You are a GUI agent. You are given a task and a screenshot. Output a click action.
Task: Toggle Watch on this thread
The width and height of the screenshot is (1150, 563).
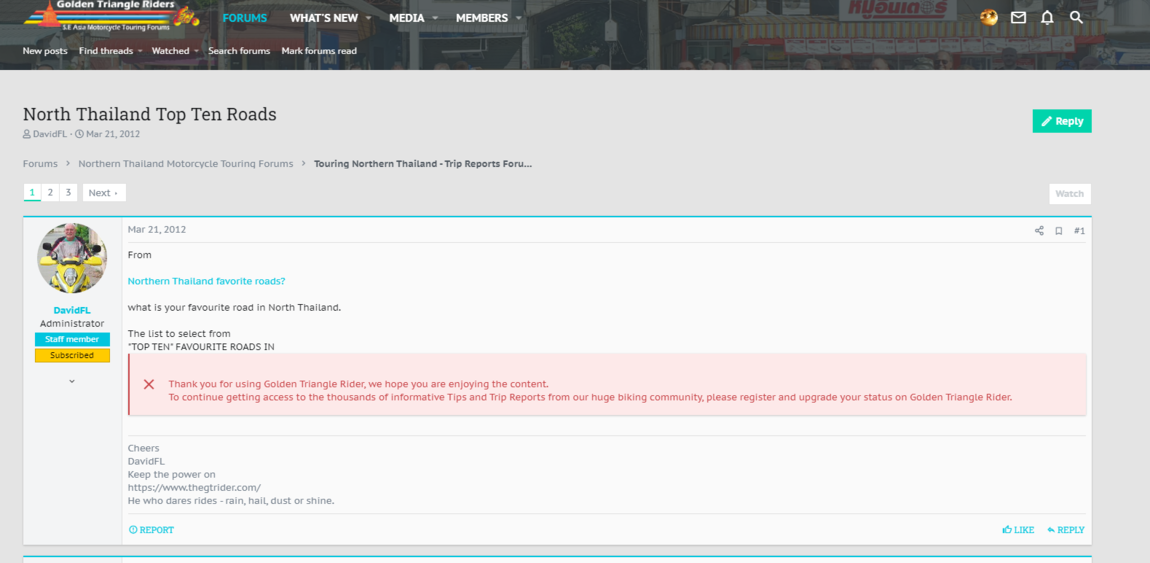1069,194
